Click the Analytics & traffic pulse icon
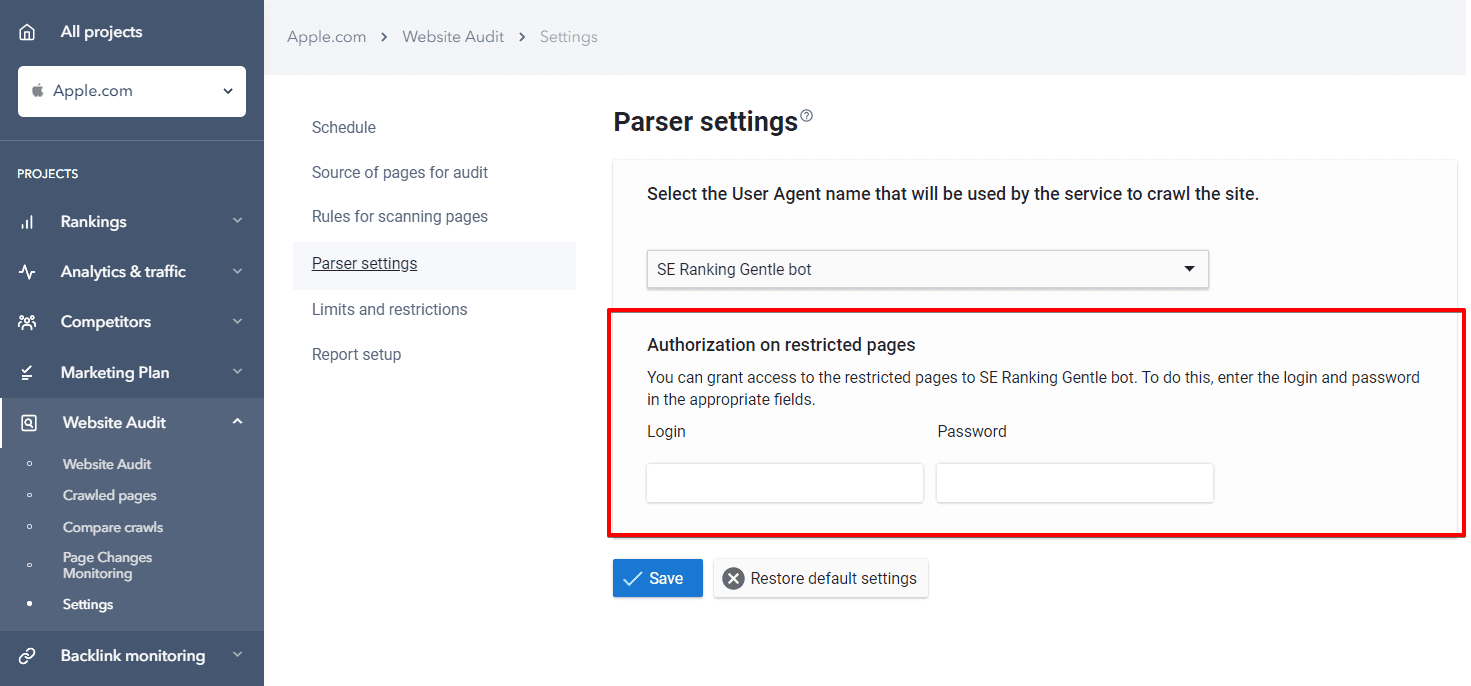Image resolution: width=1471 pixels, height=686 pixels. click(x=27, y=272)
